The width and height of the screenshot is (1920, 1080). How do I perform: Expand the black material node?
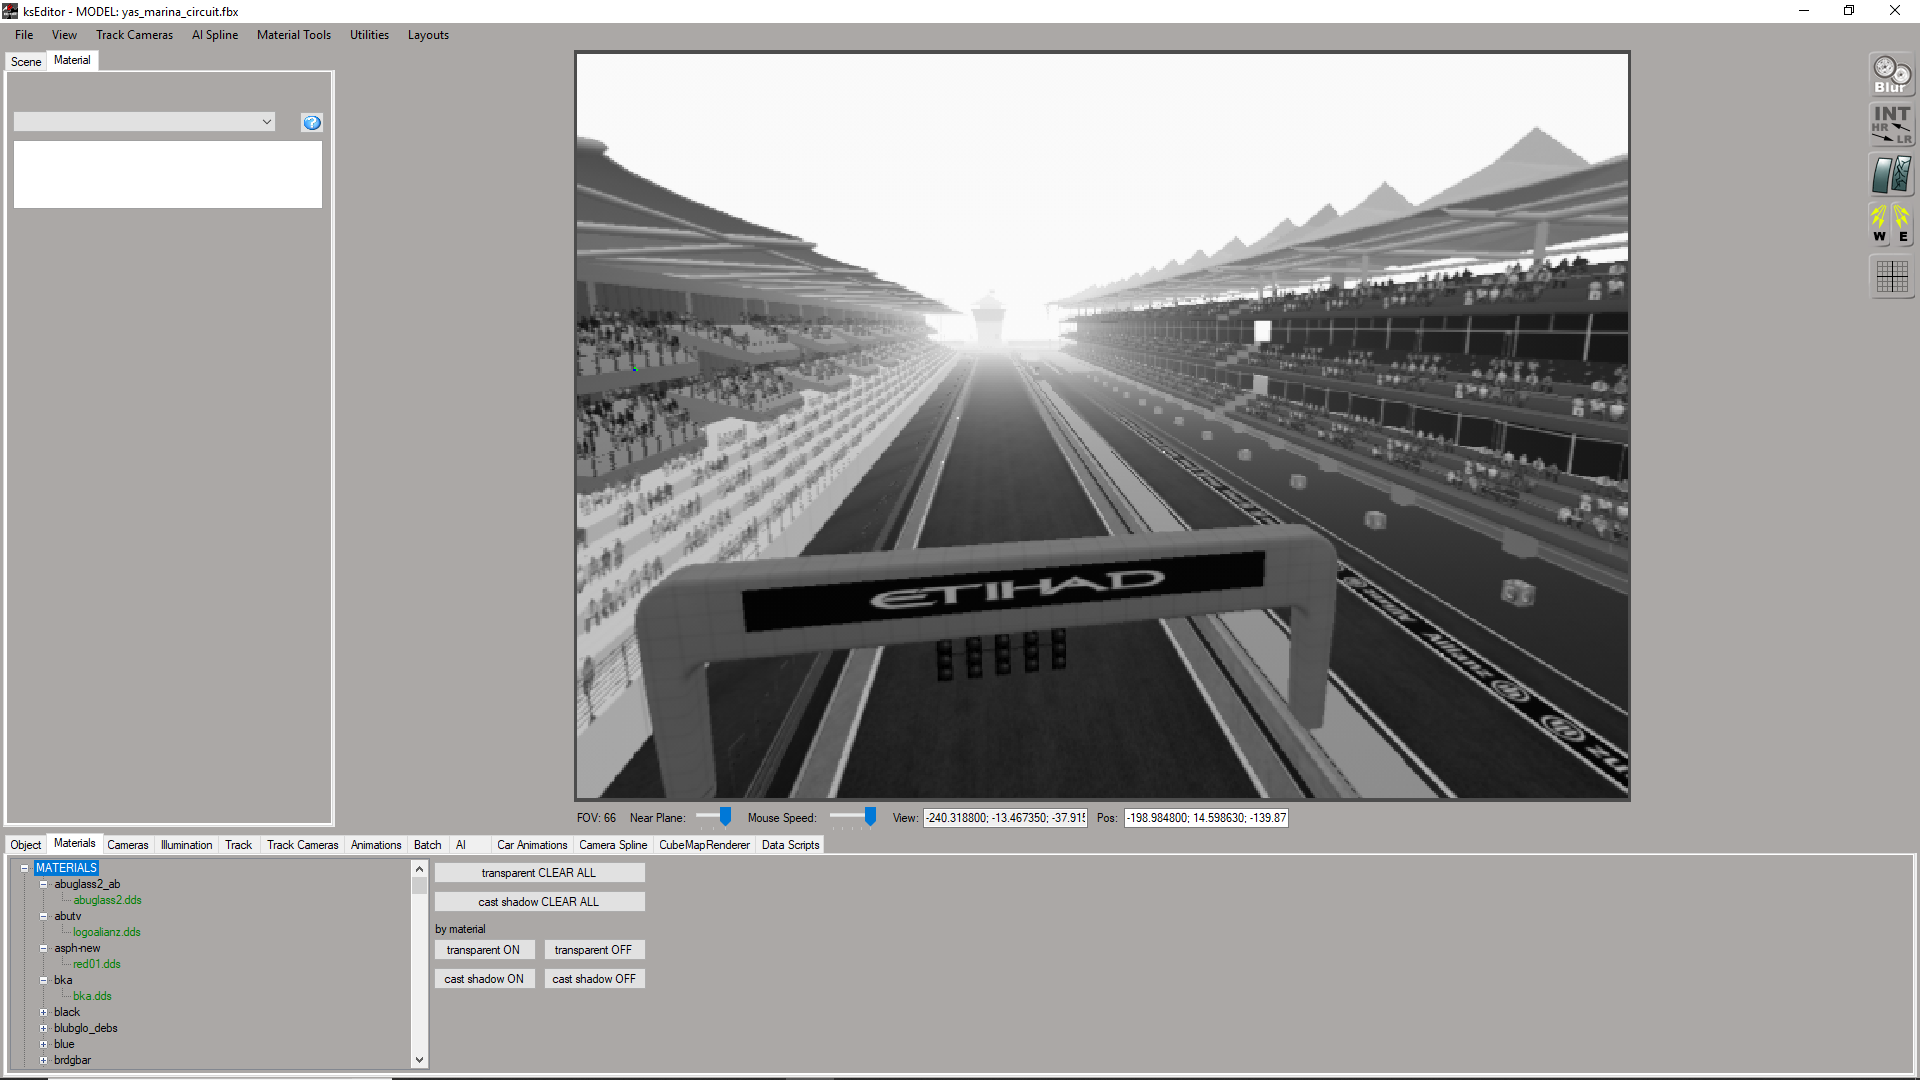pos(43,1012)
